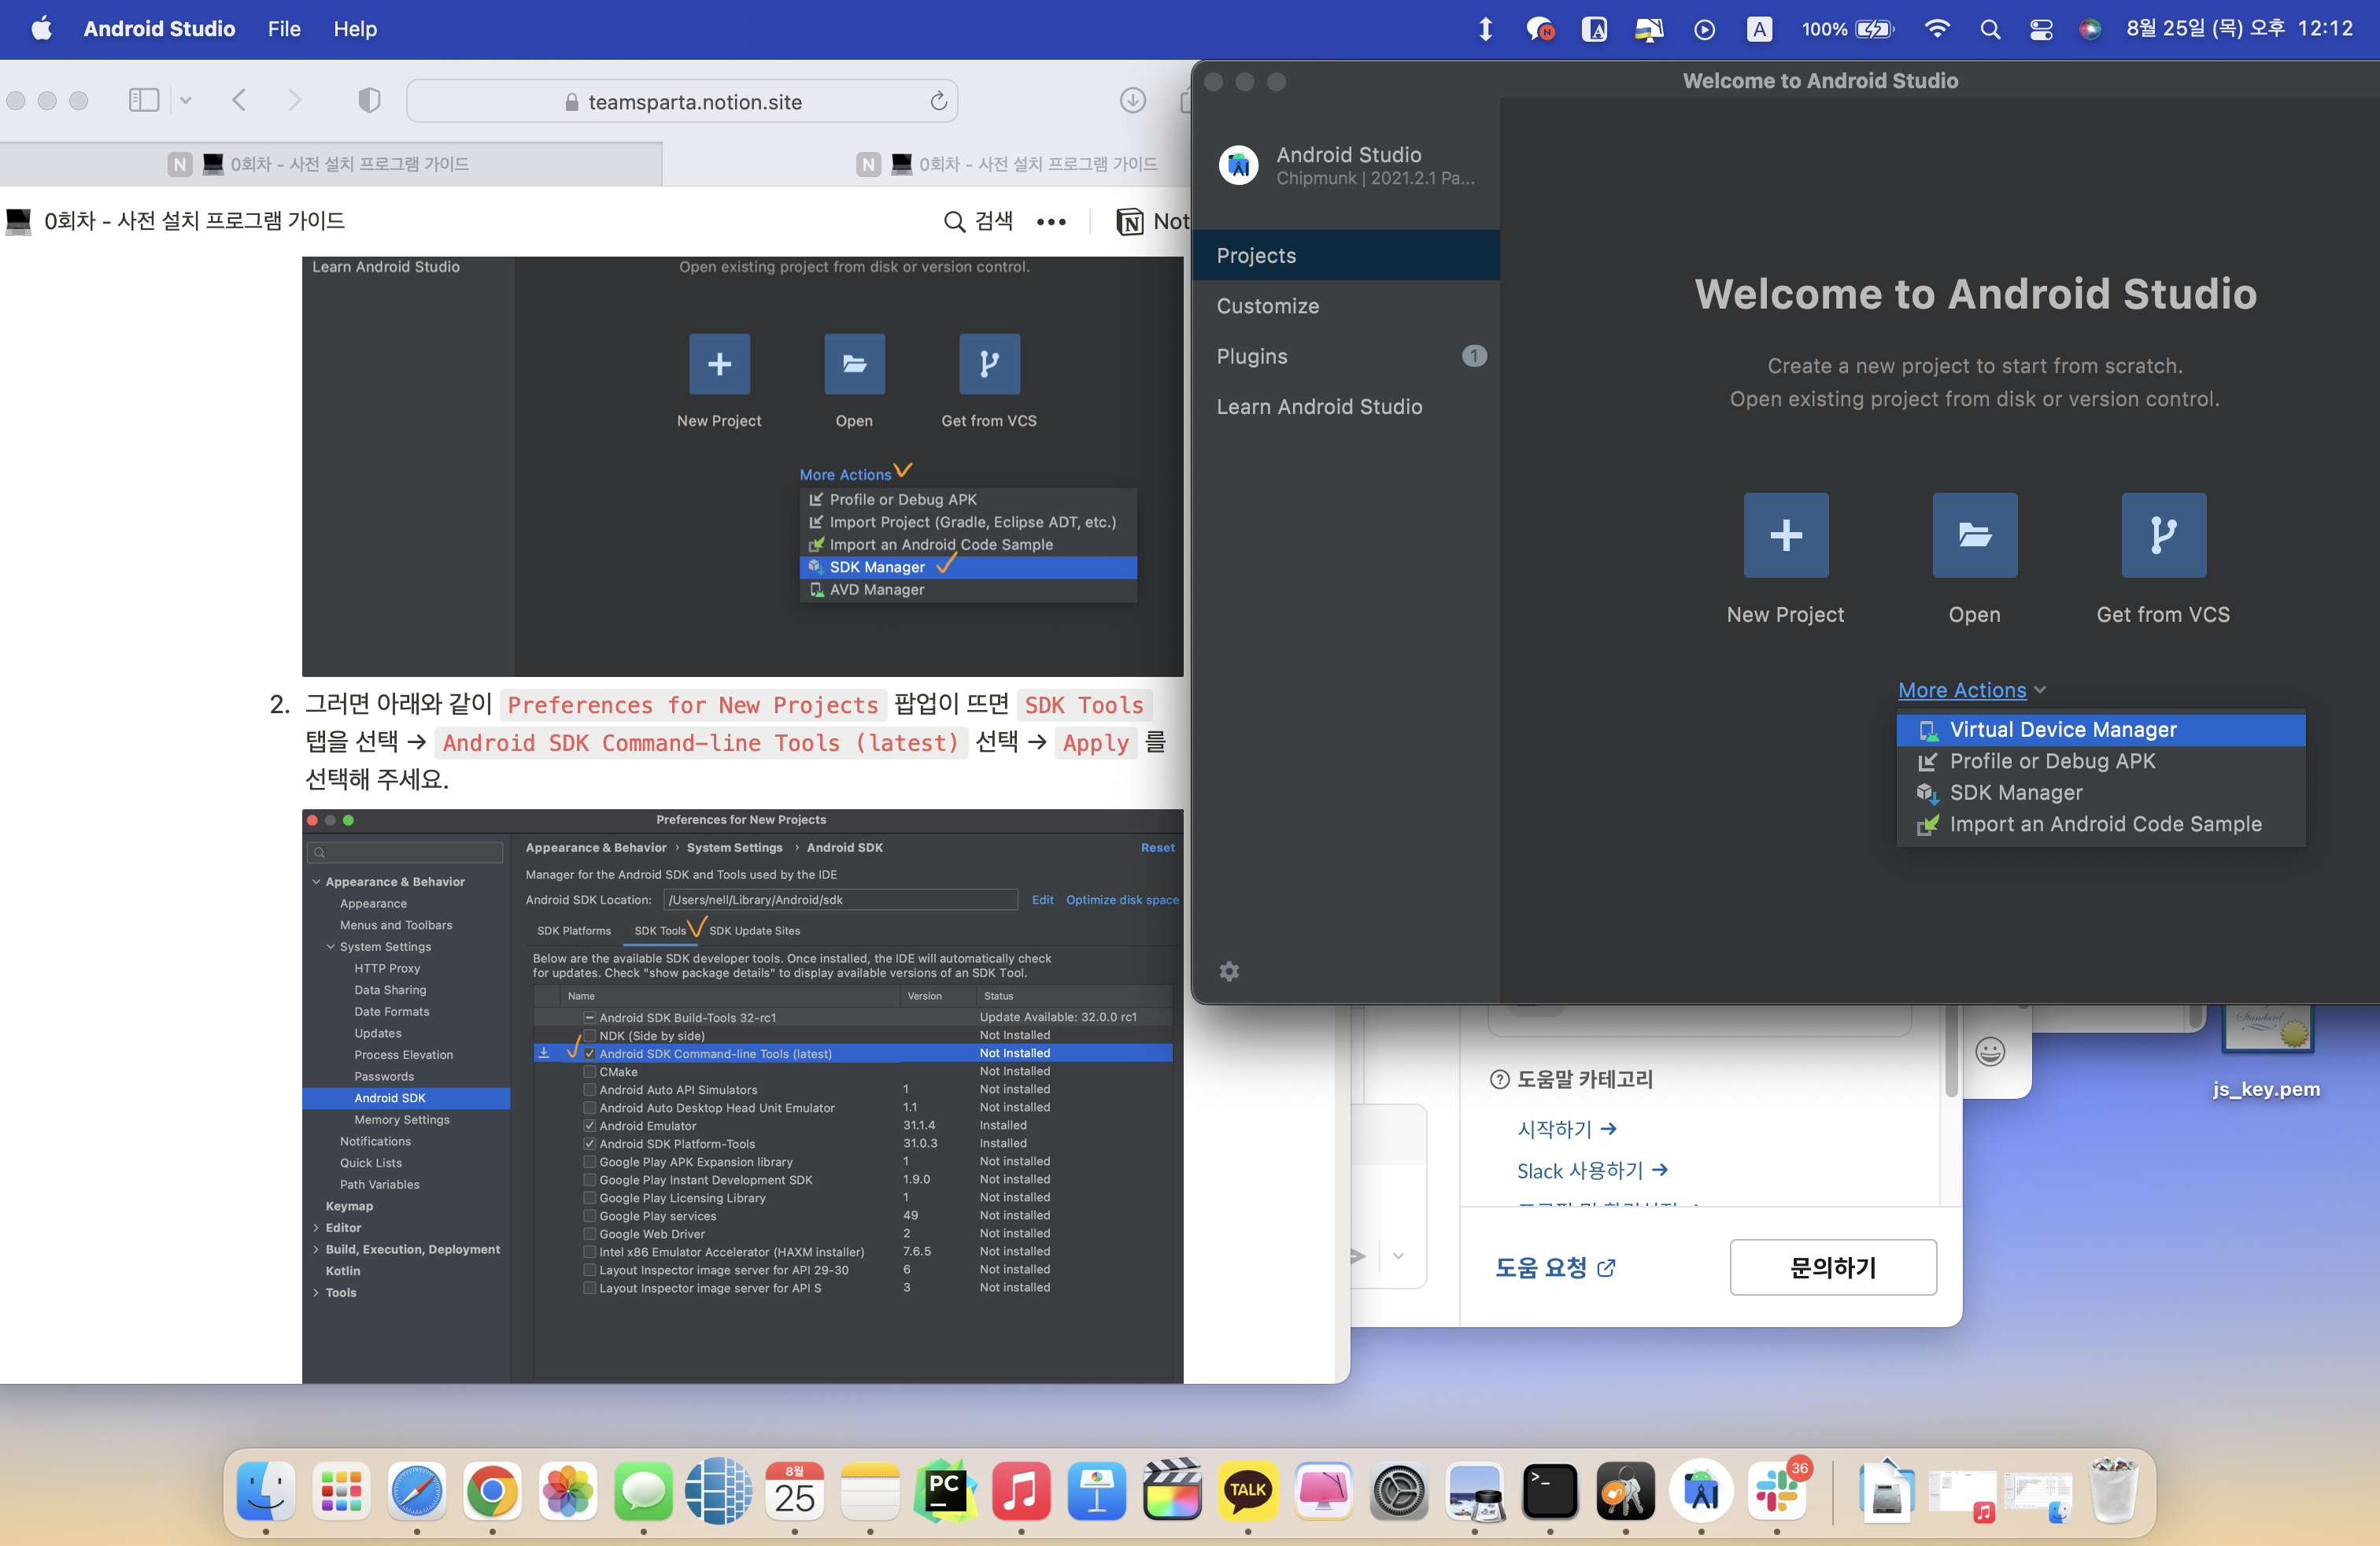Open the Calendar app from the Dock

coord(794,1490)
